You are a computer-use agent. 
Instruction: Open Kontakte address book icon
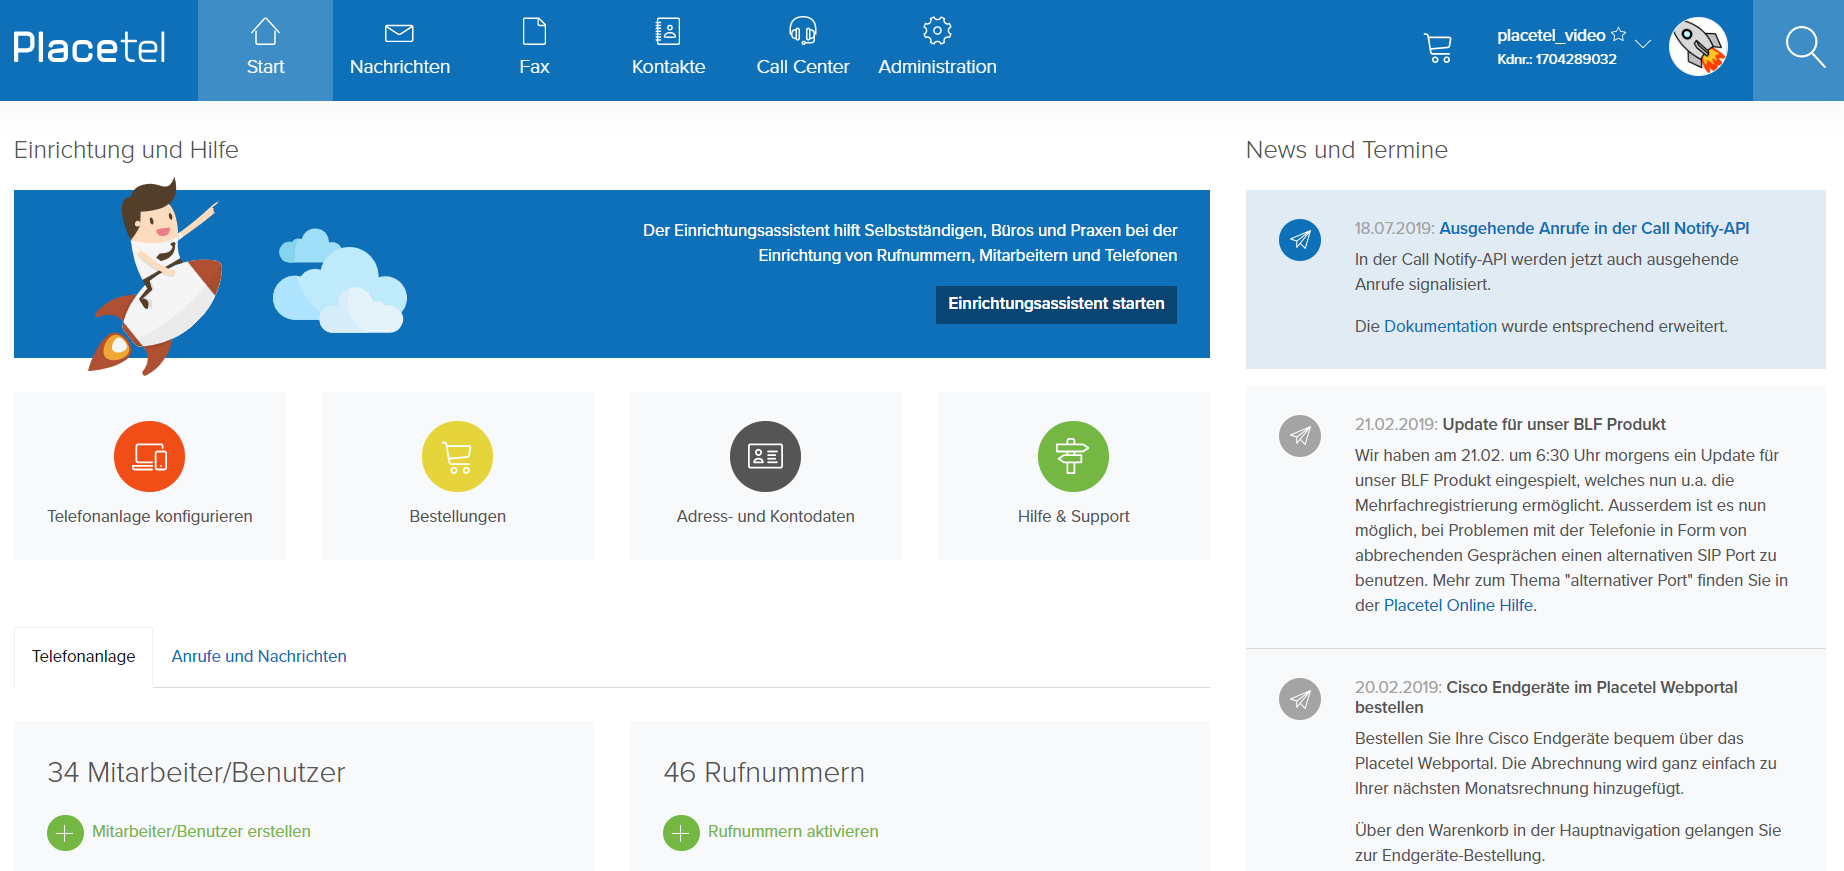coord(668,32)
